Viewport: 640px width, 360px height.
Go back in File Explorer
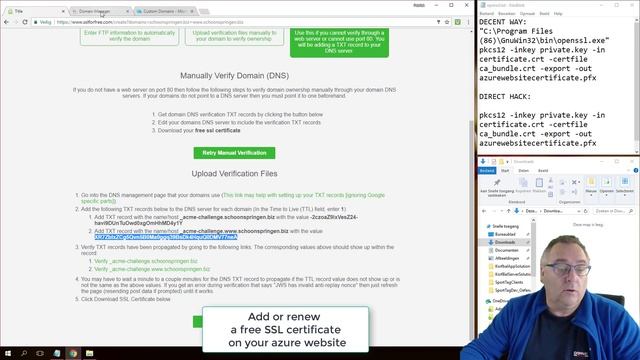click(x=484, y=211)
